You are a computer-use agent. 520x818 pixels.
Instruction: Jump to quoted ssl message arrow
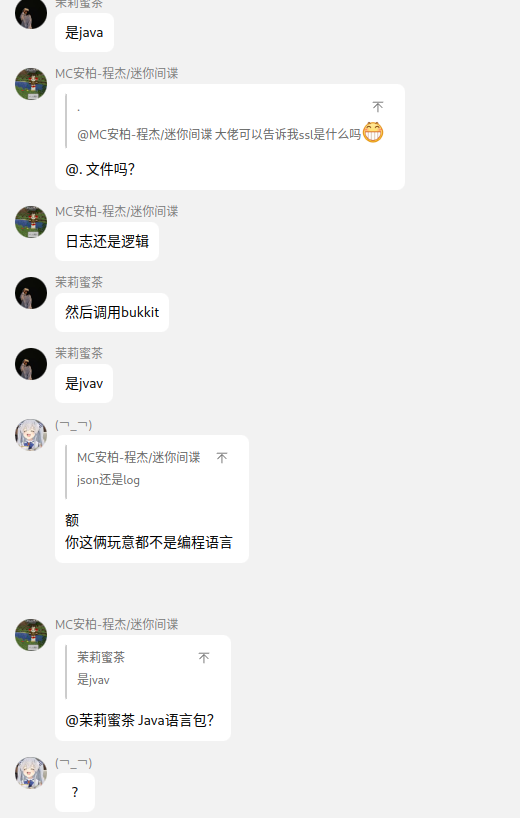(378, 107)
